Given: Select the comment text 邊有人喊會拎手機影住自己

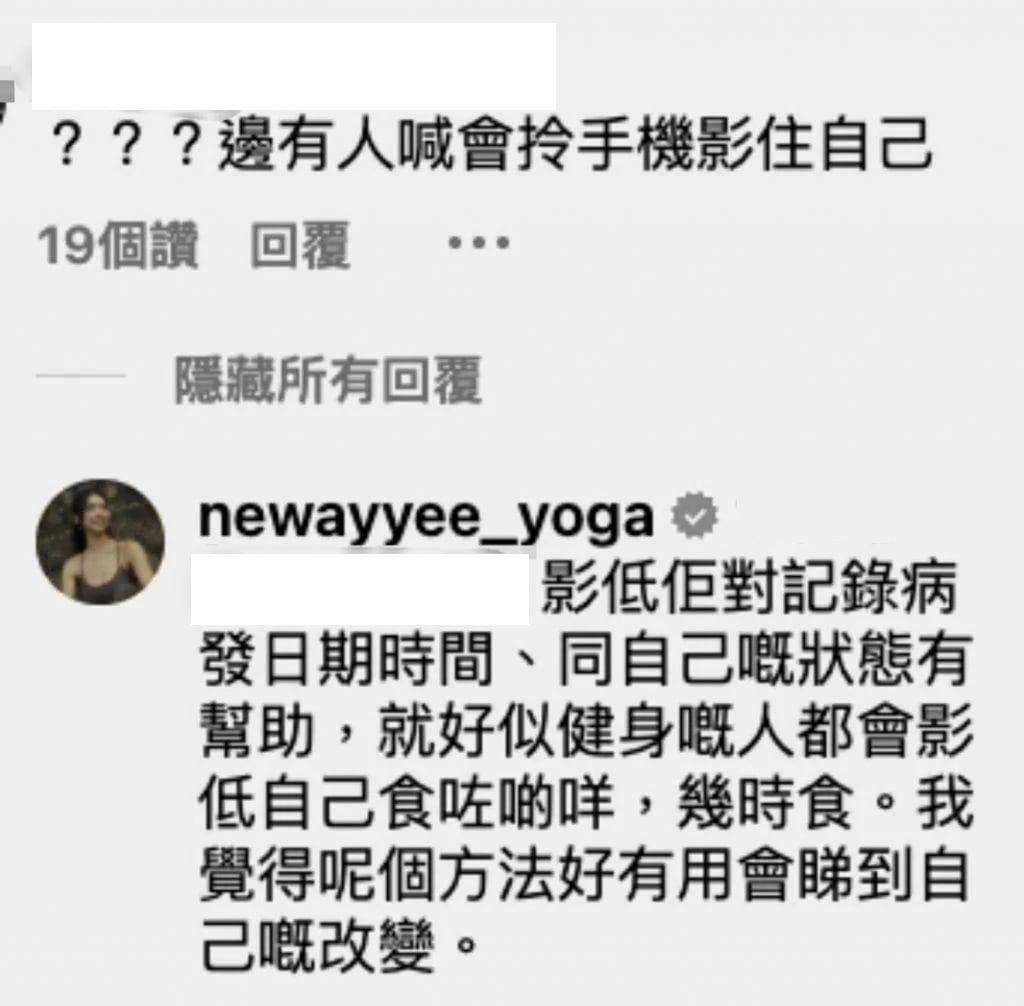Looking at the screenshot, I should 575,145.
